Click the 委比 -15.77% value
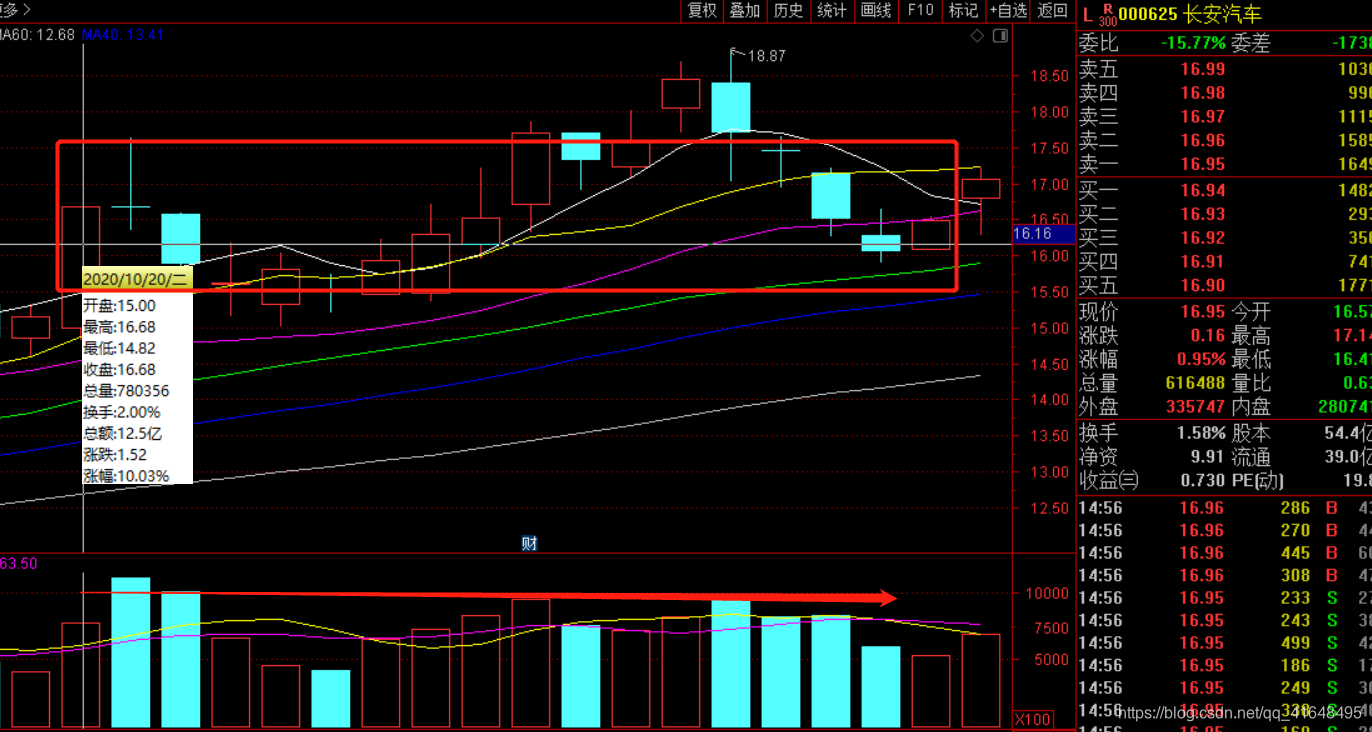 [1192, 43]
